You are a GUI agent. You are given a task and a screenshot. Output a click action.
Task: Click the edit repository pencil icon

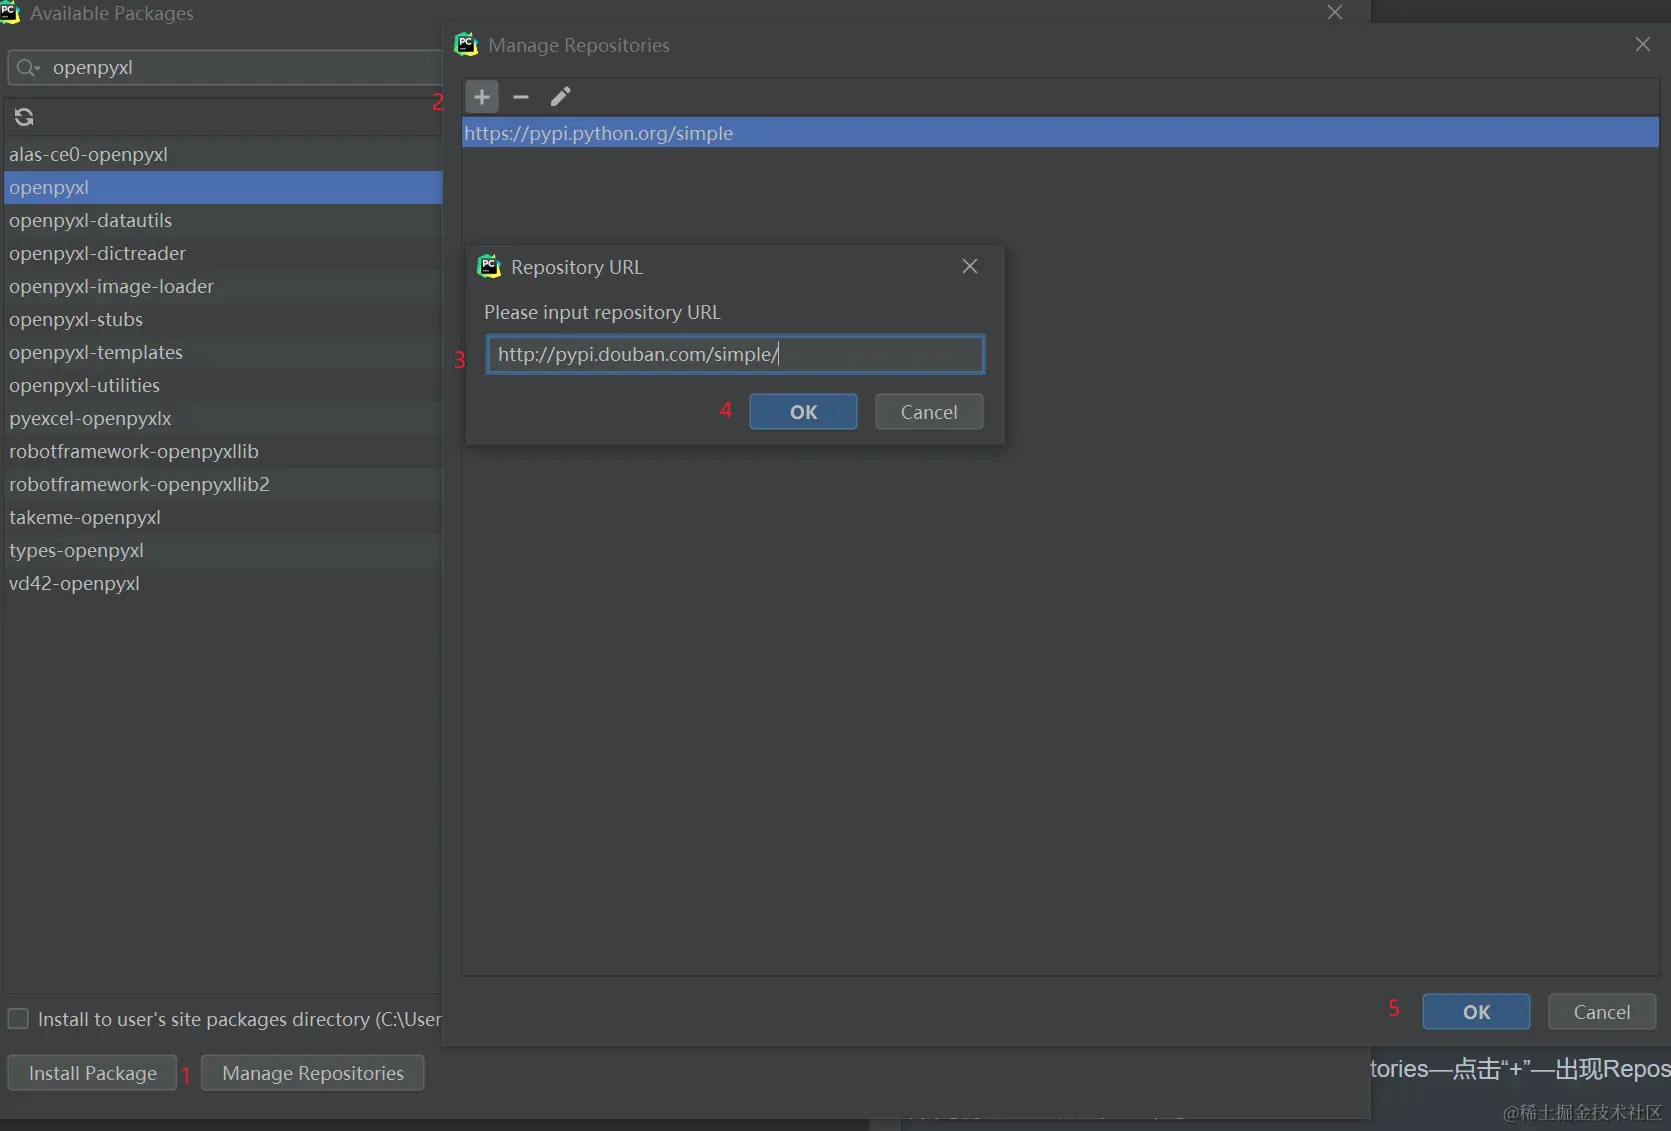click(x=560, y=97)
